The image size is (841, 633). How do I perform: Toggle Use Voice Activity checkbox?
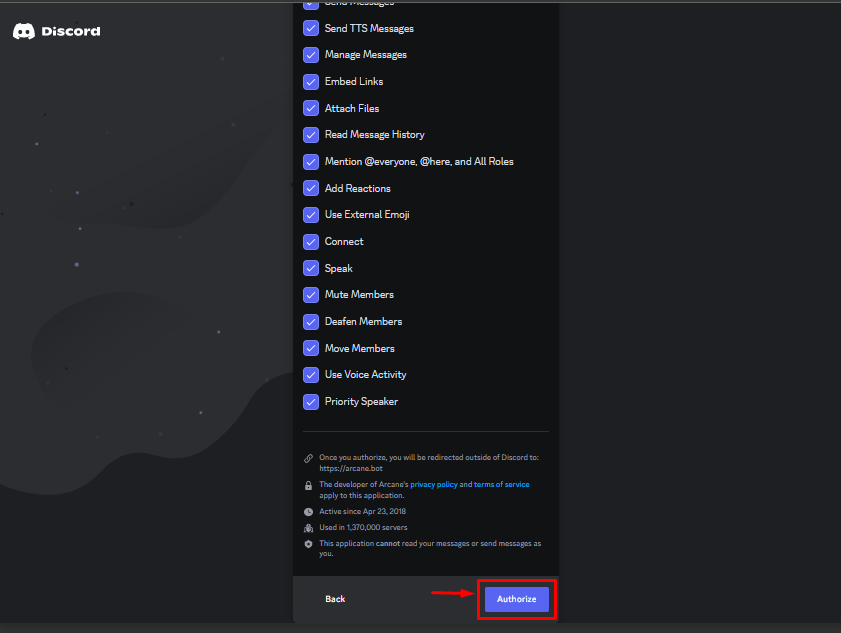pos(311,374)
